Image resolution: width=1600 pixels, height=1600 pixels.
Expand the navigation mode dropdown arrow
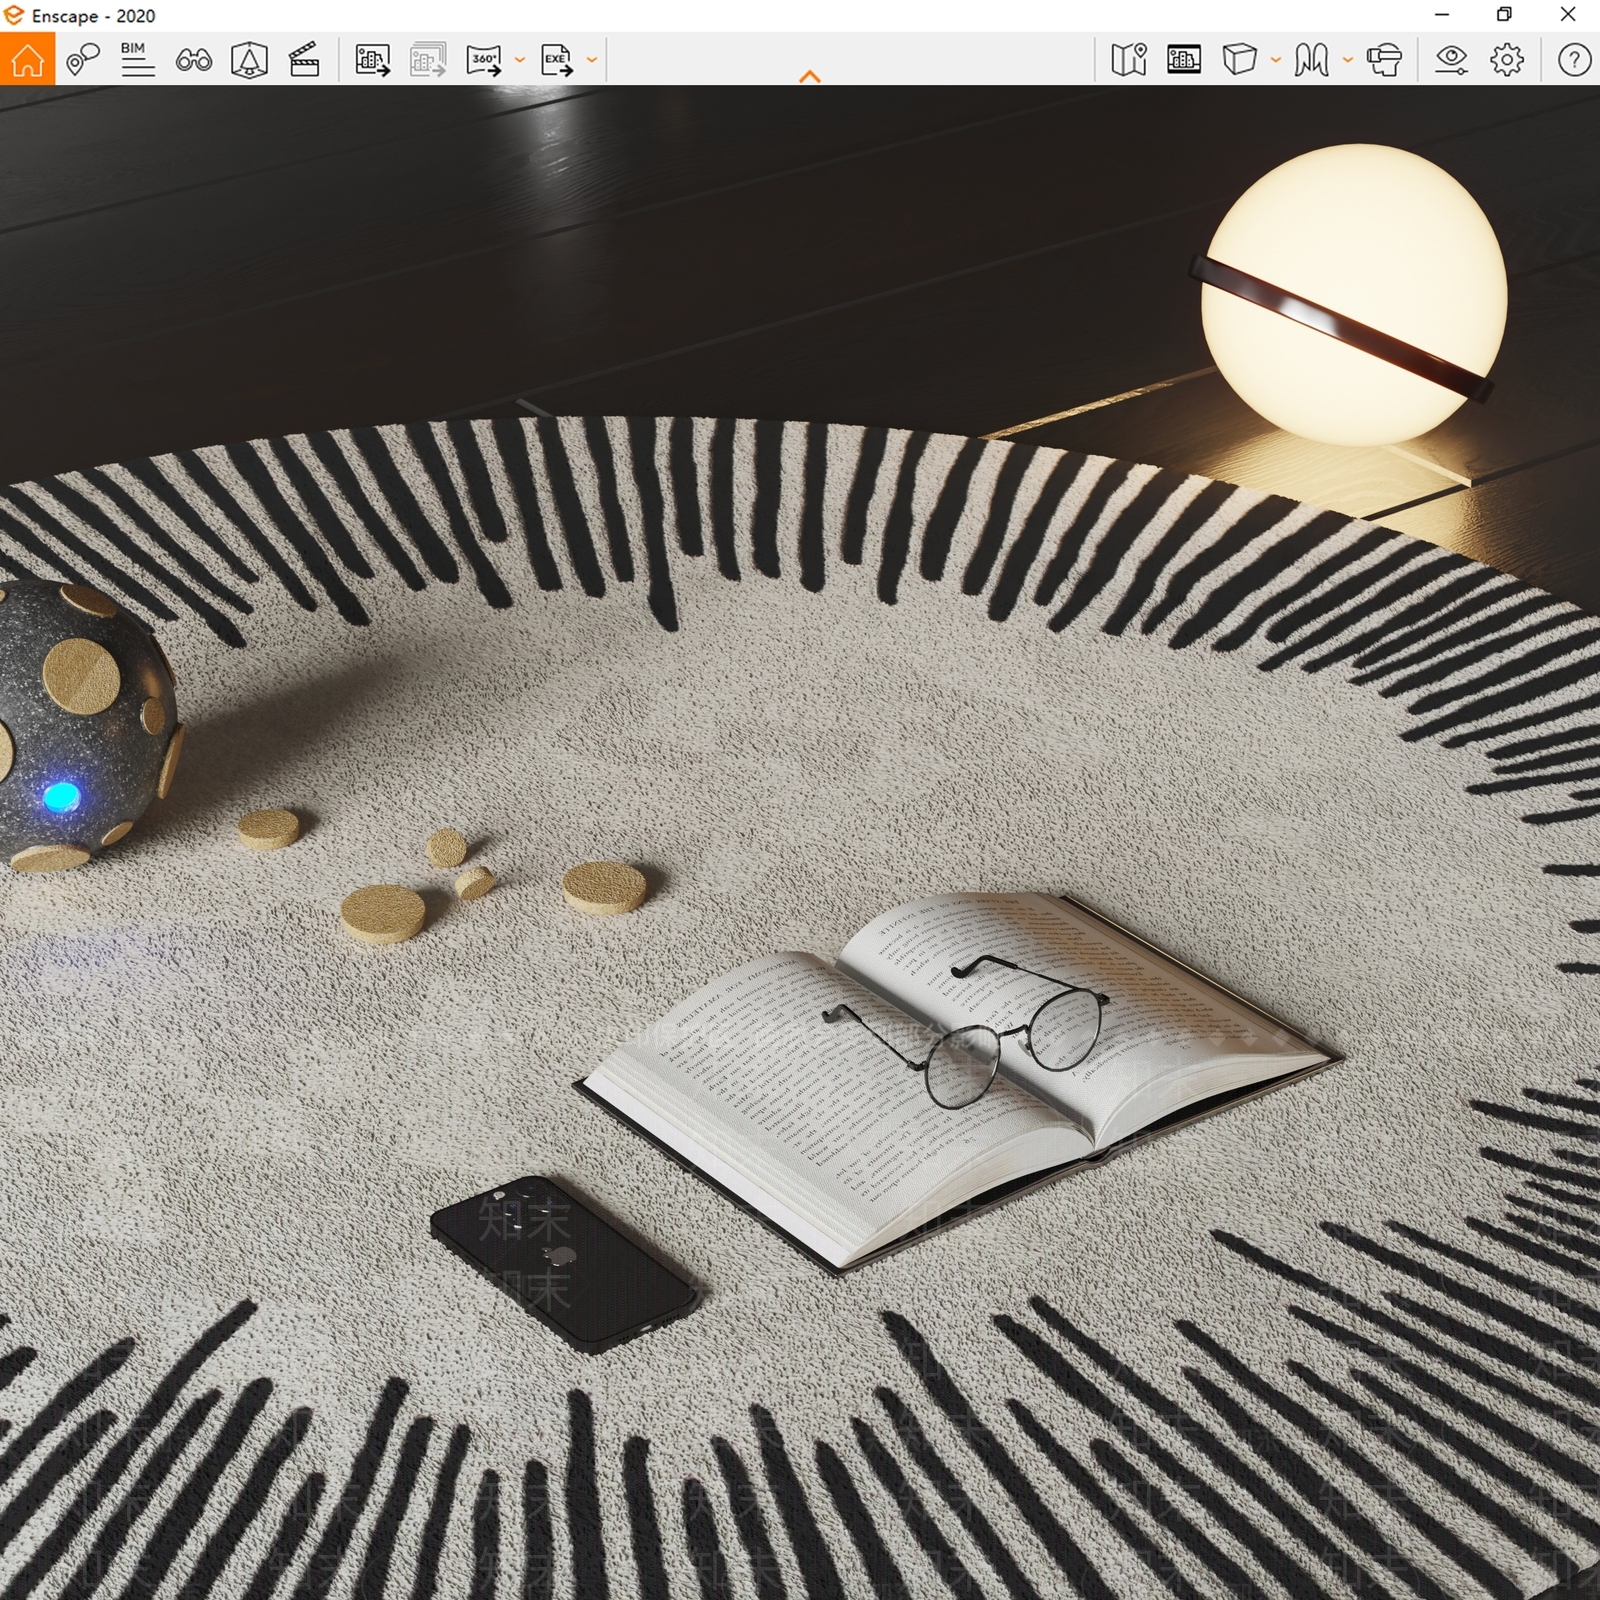click(1347, 60)
